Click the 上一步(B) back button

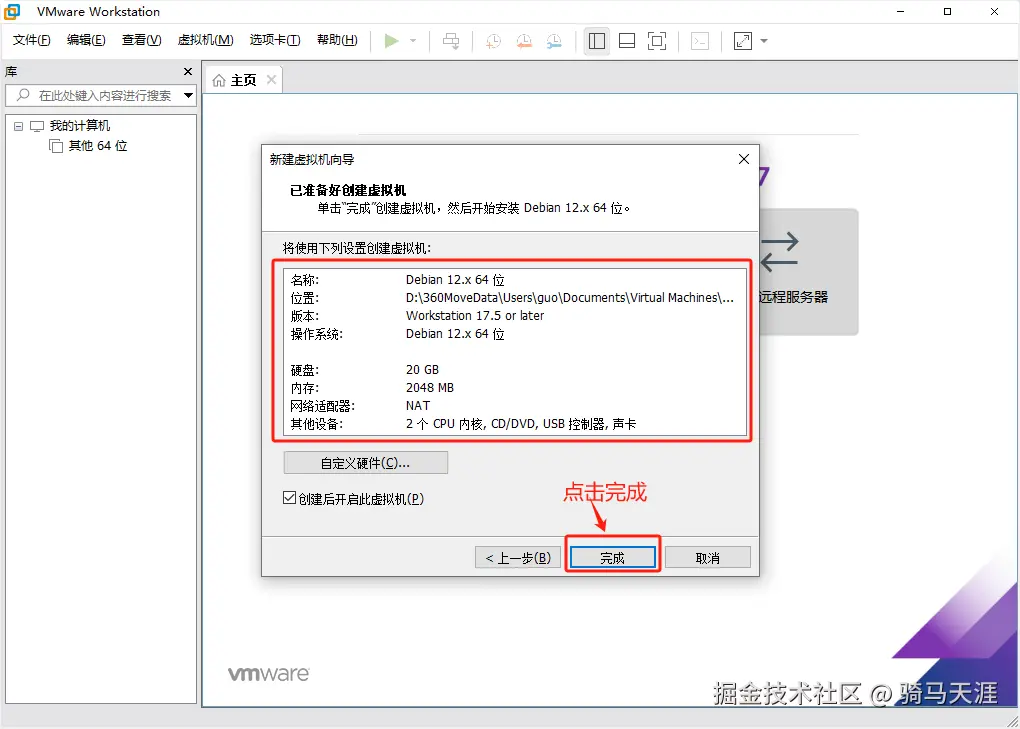point(518,558)
